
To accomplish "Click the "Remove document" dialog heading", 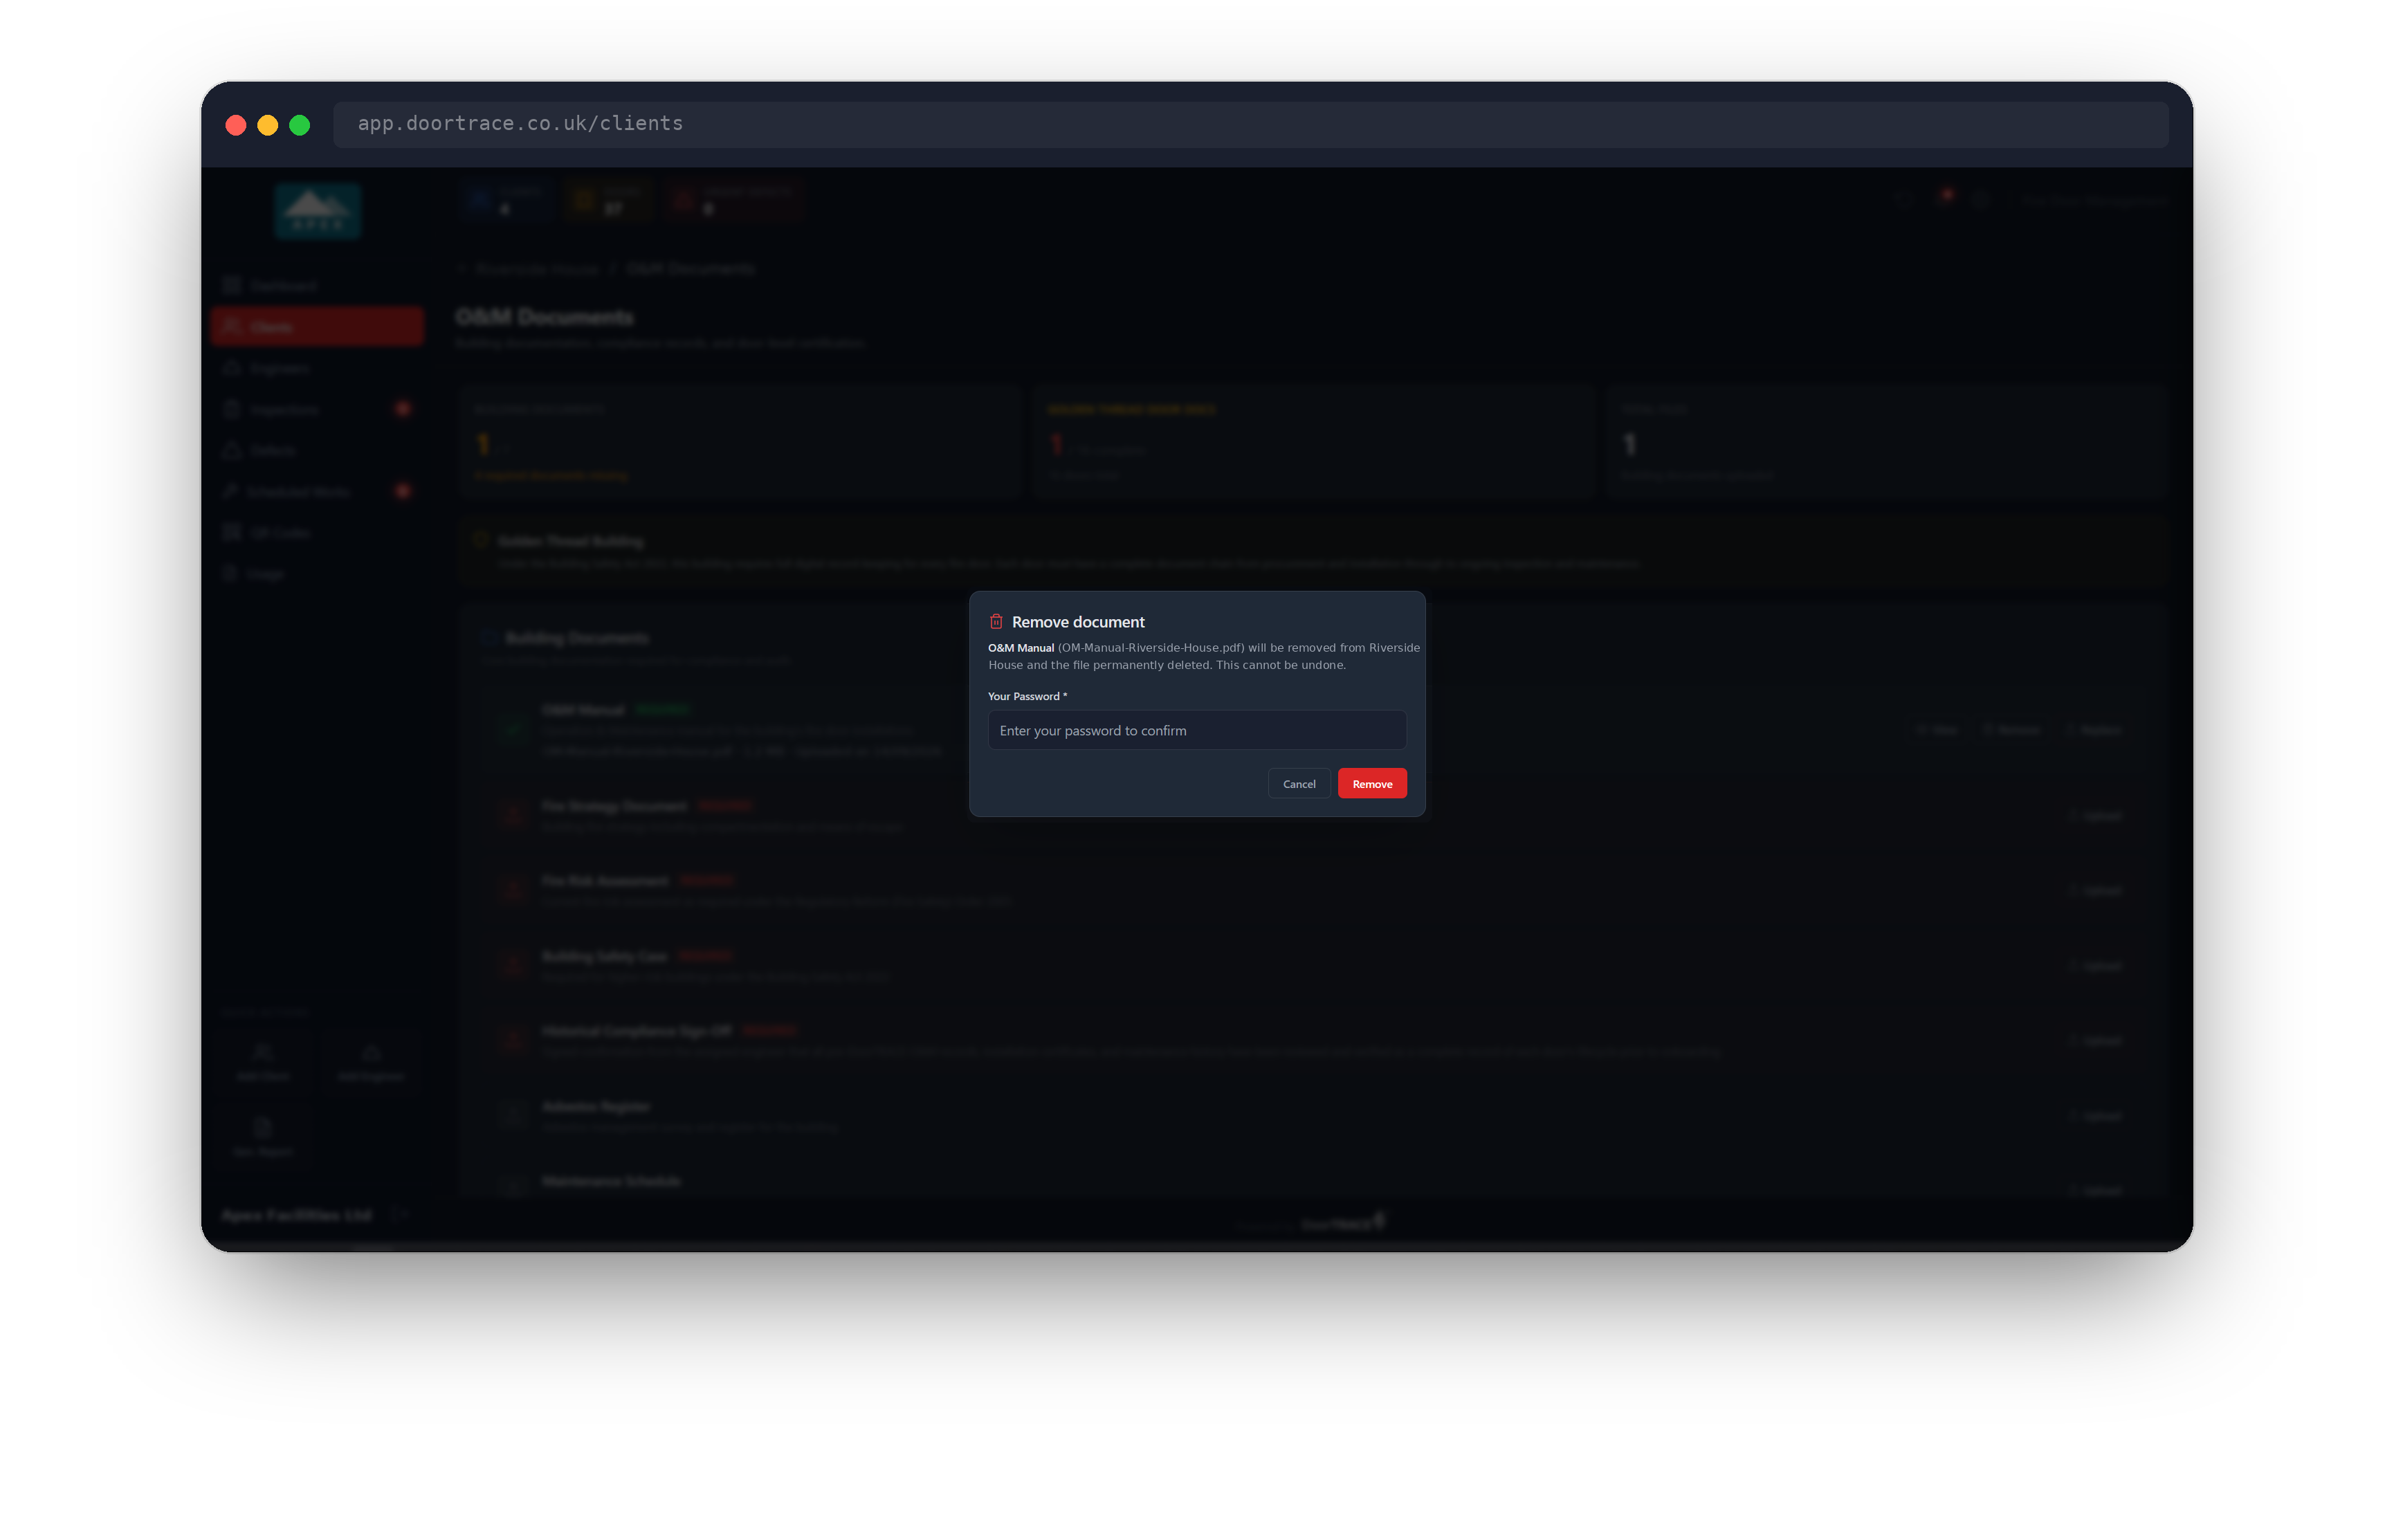I will (x=1078, y=622).
